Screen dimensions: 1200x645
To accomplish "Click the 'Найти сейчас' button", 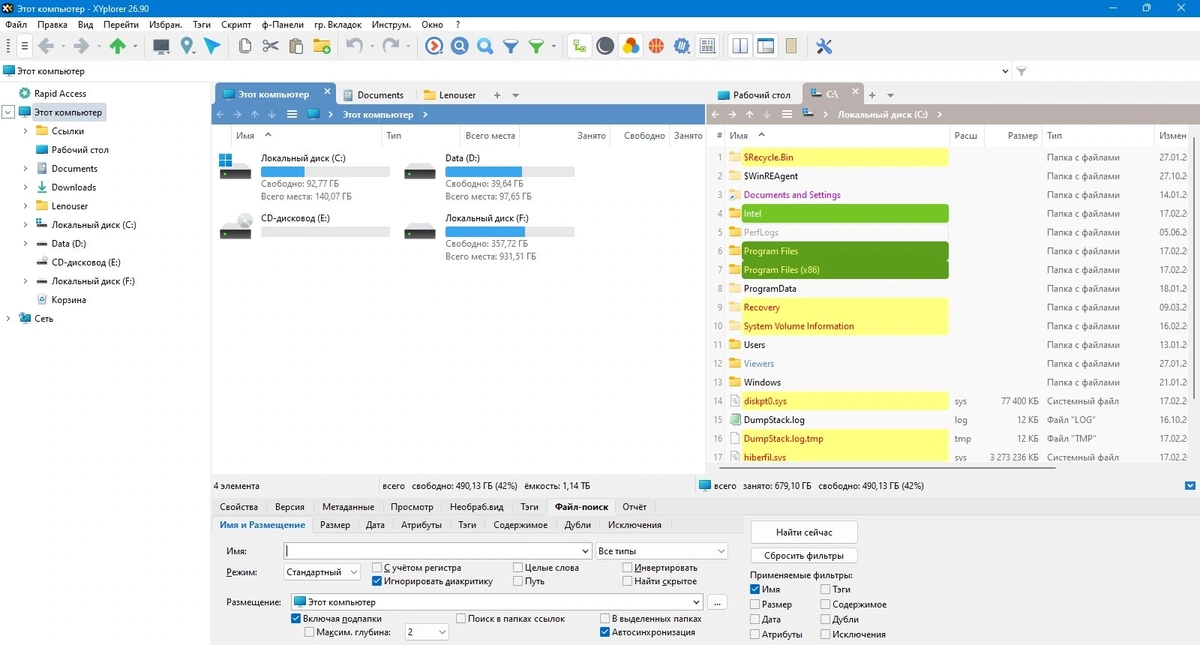I will pos(804,532).
